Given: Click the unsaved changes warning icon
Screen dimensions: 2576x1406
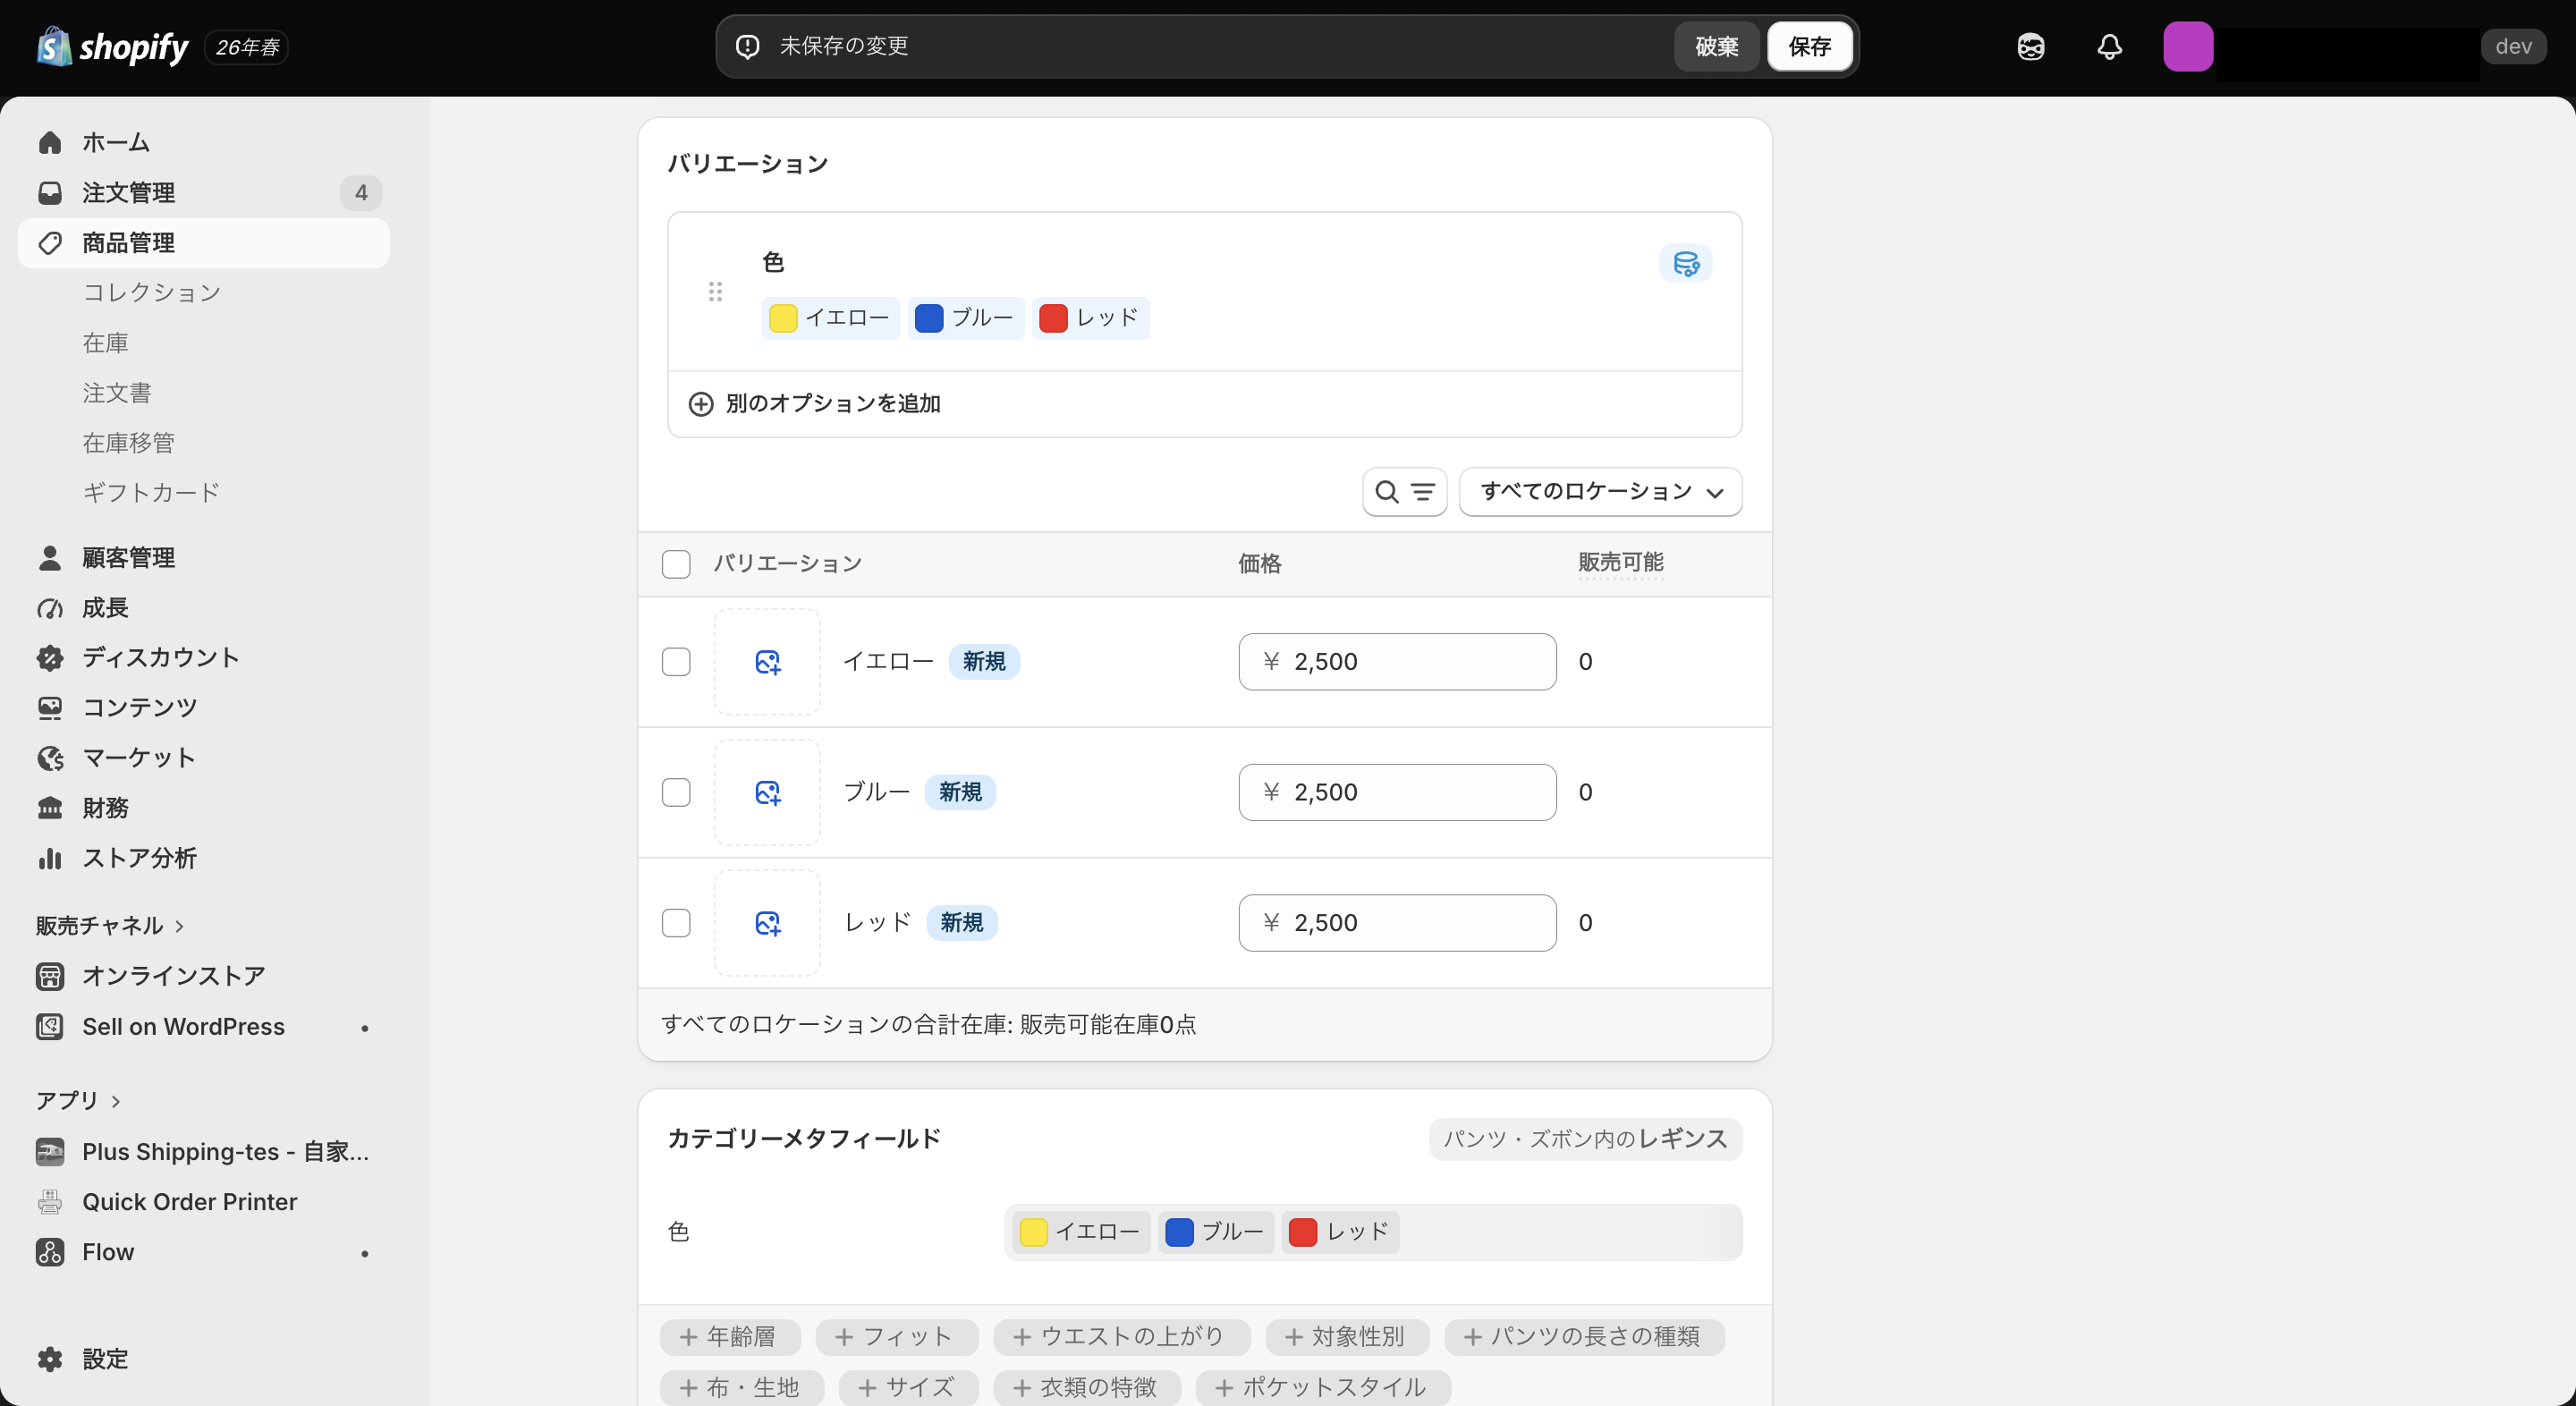Looking at the screenshot, I should (747, 46).
